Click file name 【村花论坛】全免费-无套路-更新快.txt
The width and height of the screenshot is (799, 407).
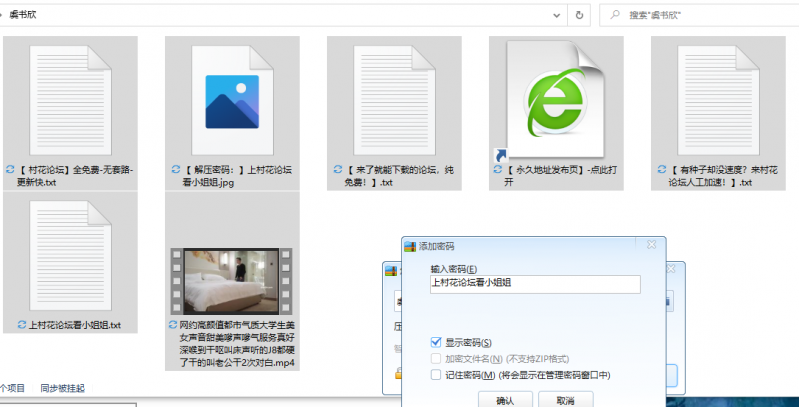click(x=75, y=176)
